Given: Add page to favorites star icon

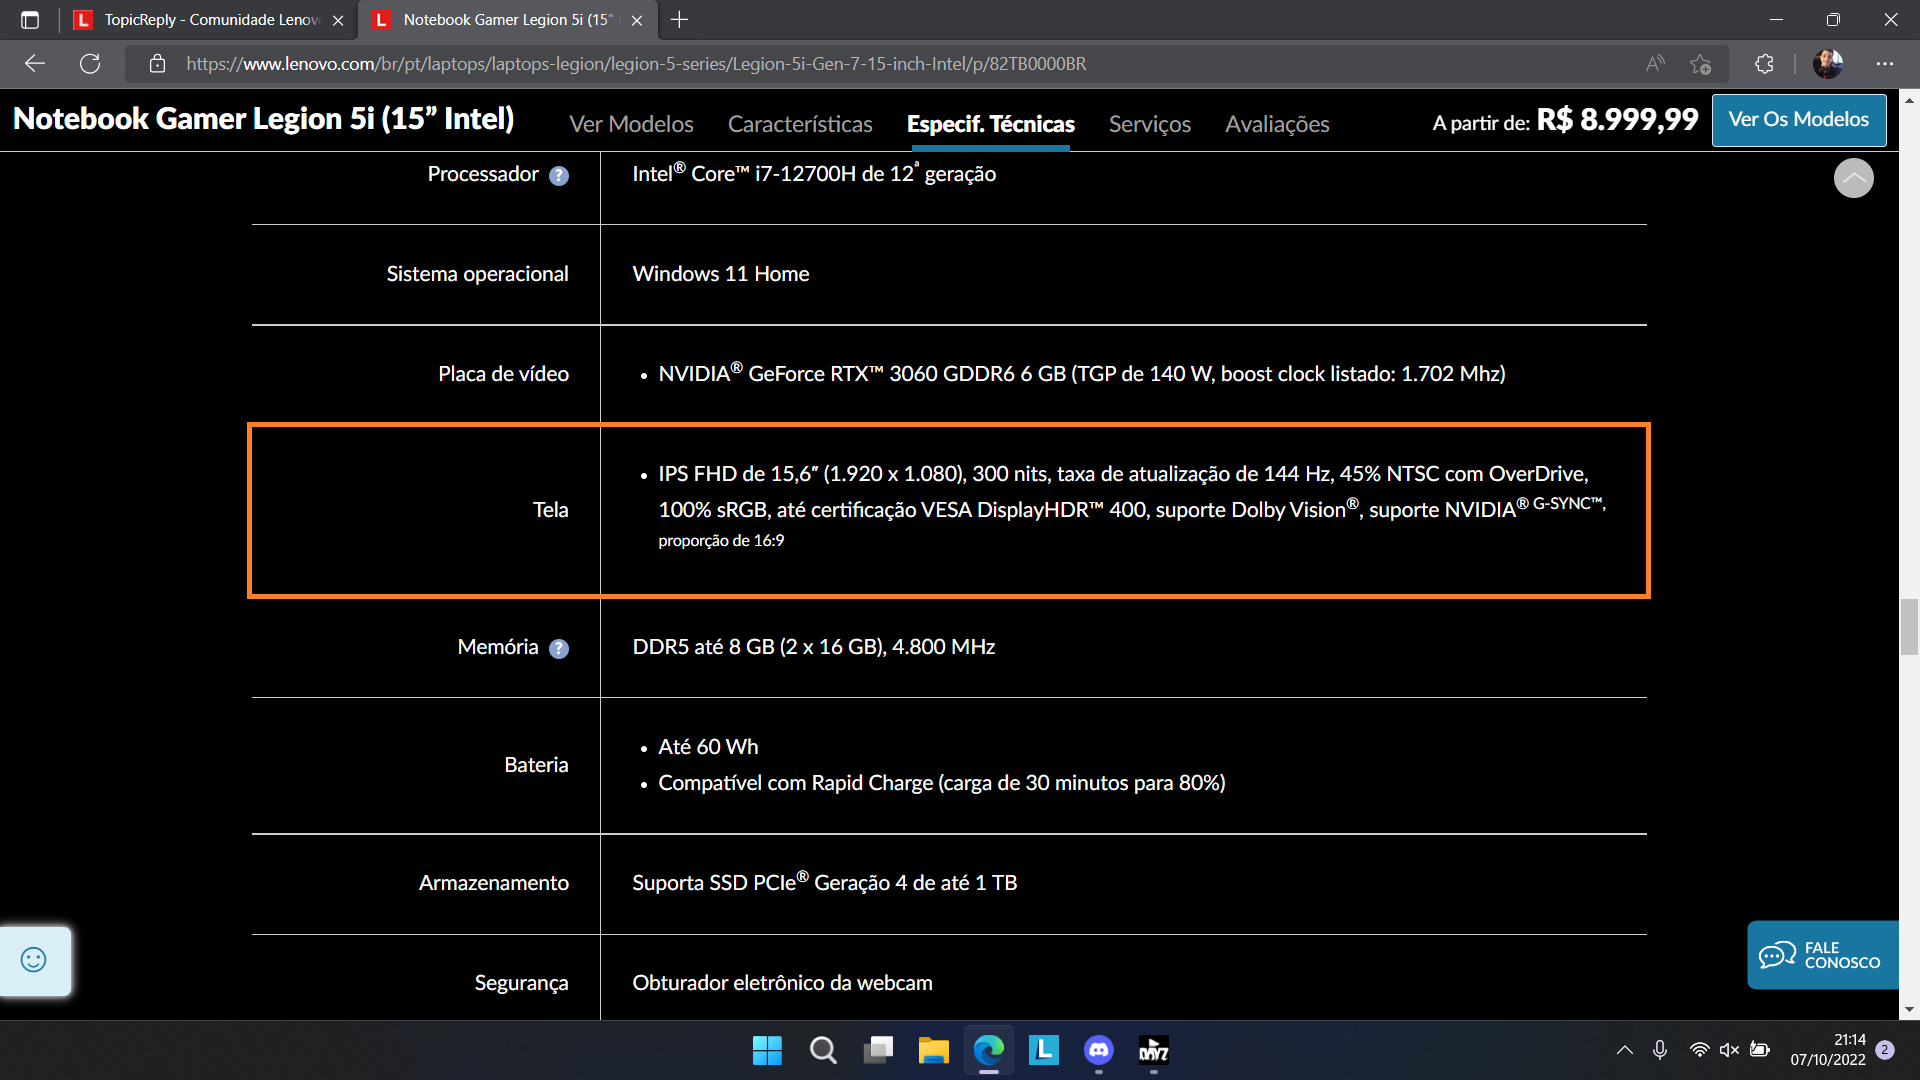Looking at the screenshot, I should click(1700, 64).
